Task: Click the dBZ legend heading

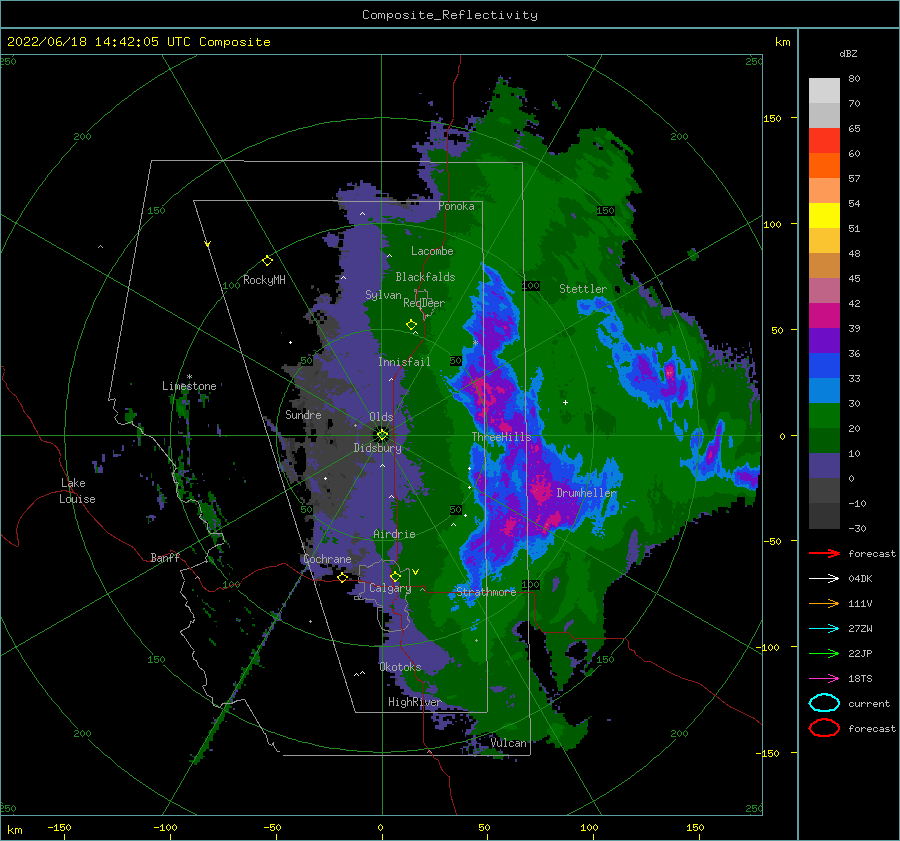Action: coord(848,53)
